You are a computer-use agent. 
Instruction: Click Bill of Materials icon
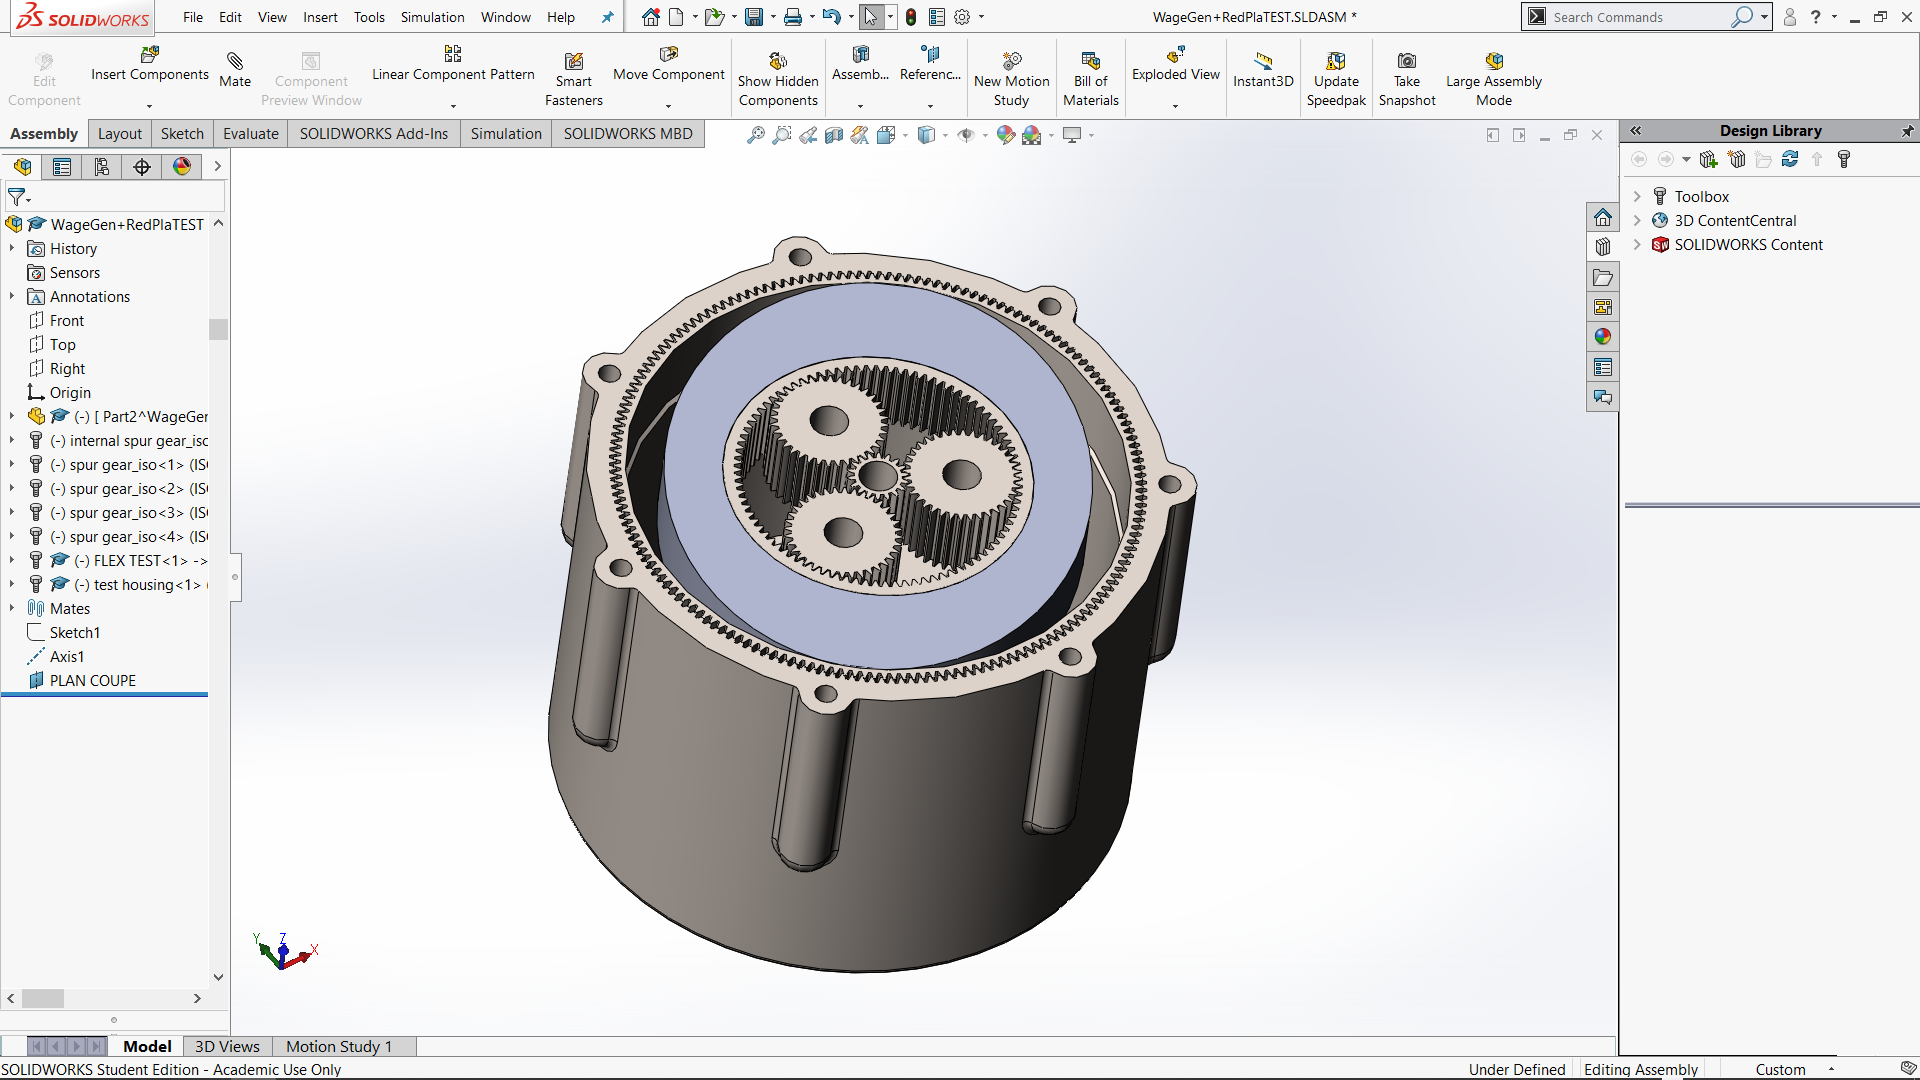coord(1090,62)
